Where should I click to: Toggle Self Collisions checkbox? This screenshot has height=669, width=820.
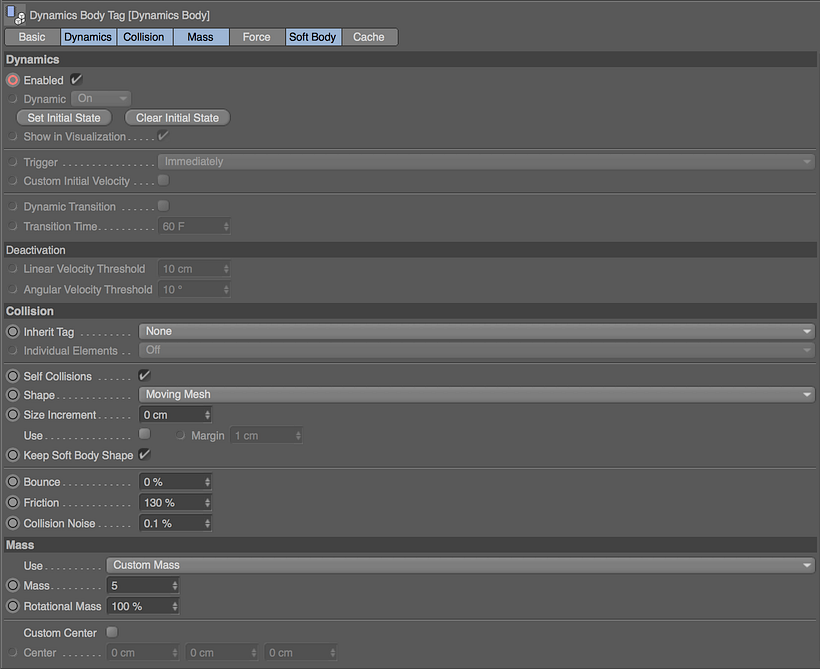tap(144, 375)
